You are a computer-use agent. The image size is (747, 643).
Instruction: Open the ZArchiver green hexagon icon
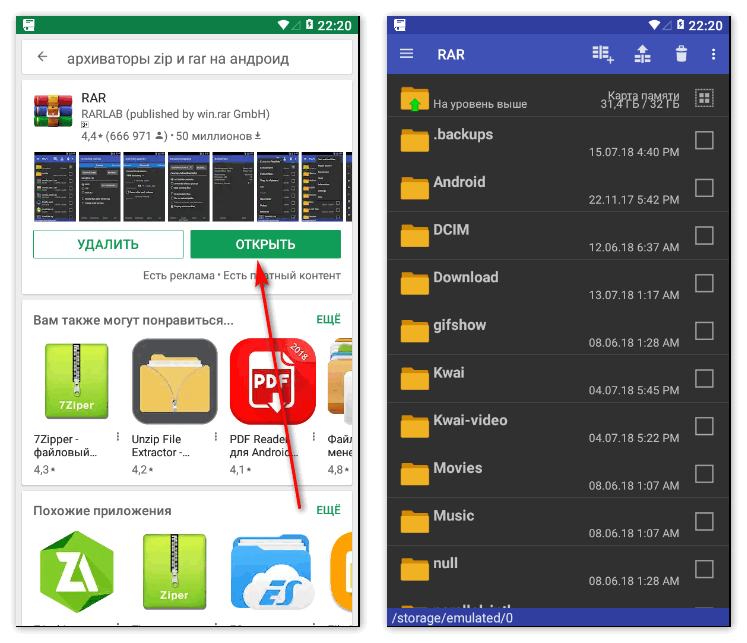coord(77,572)
